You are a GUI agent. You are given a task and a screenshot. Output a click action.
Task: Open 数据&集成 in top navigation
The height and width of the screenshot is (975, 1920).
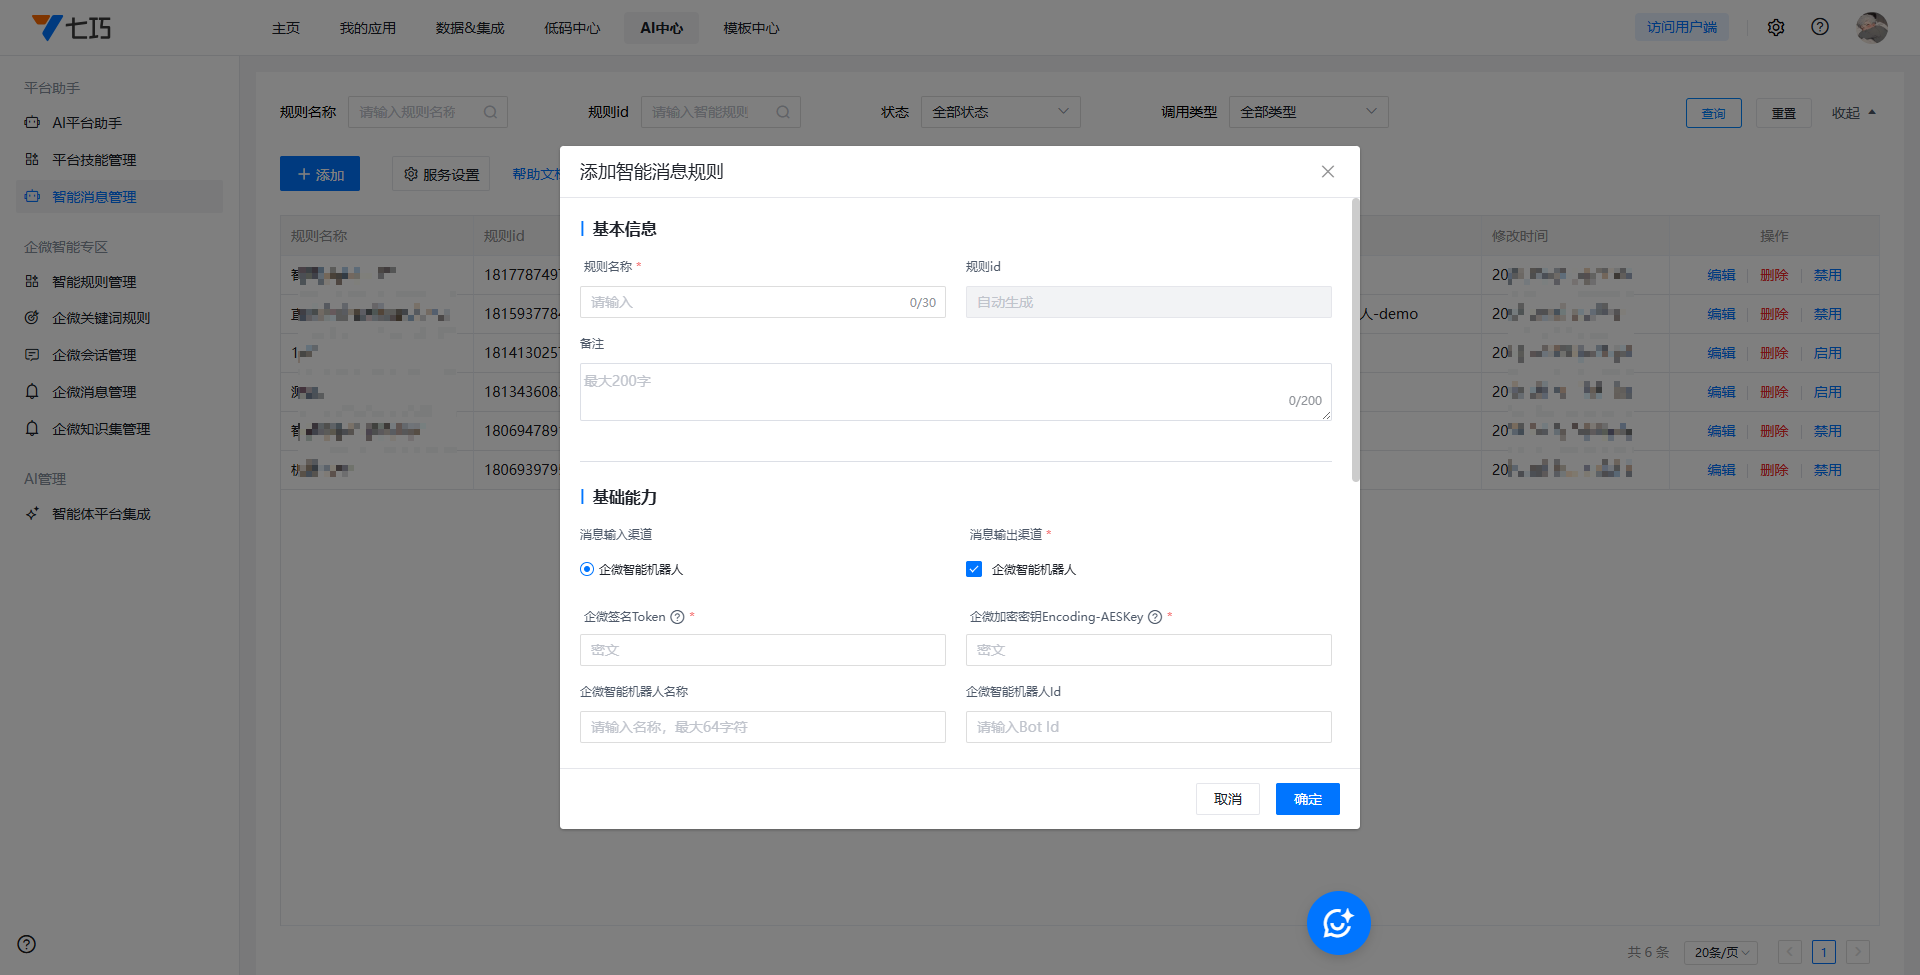tap(470, 28)
